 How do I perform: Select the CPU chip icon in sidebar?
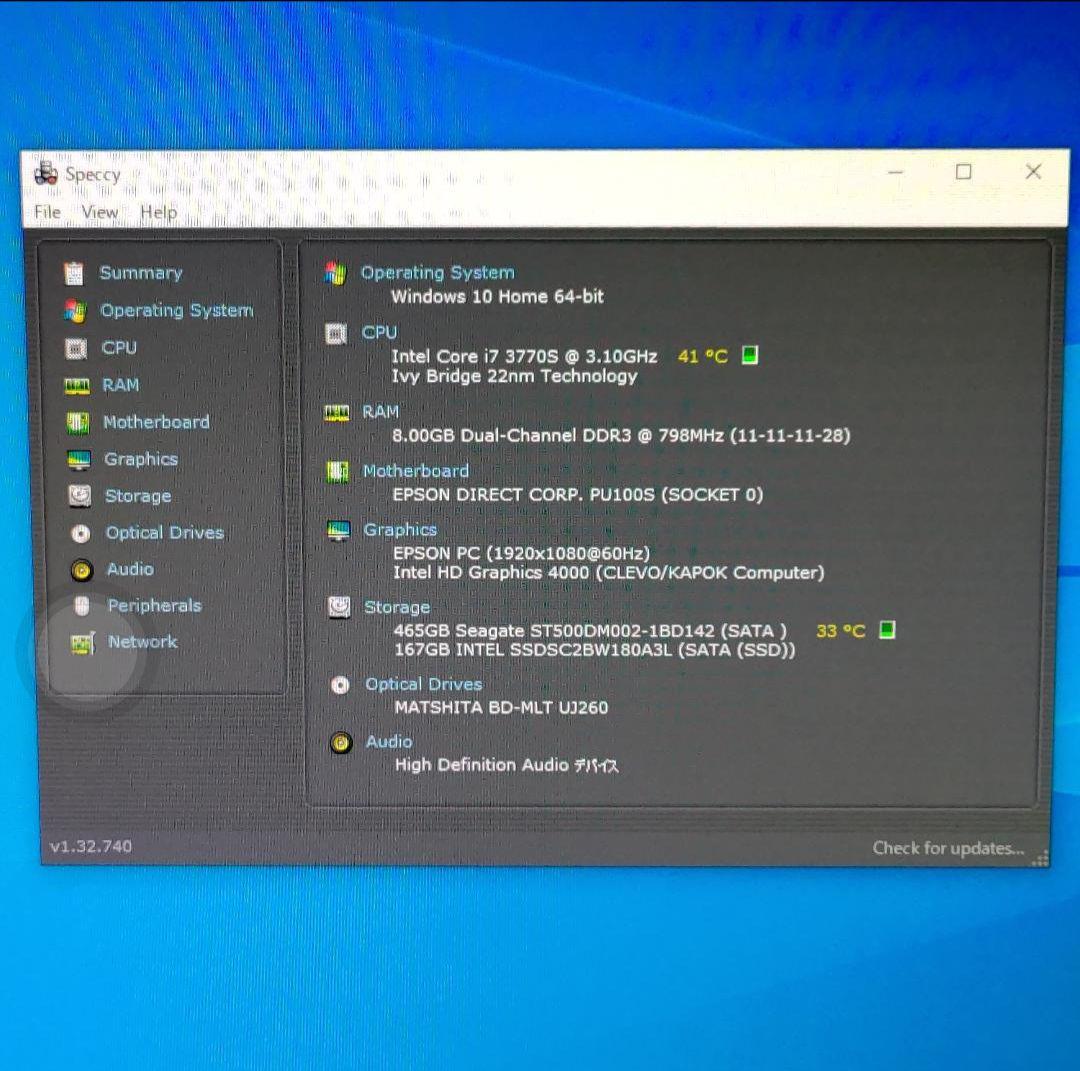(76, 348)
